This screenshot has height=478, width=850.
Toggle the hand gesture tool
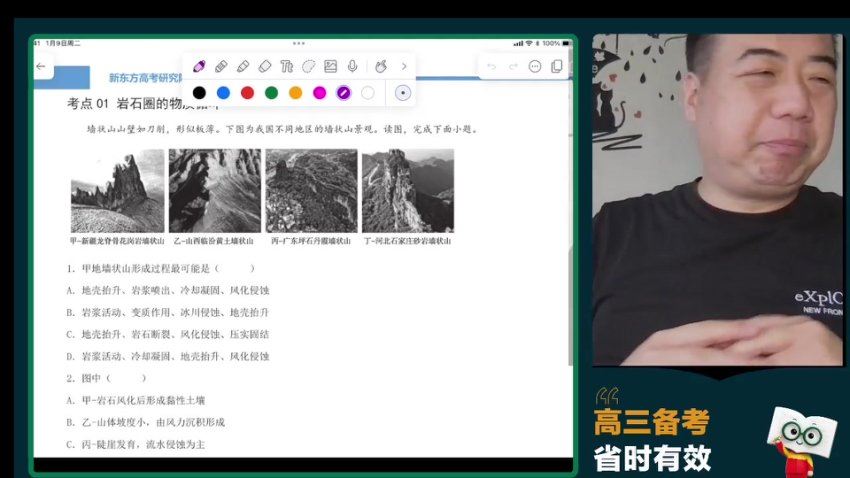381,67
